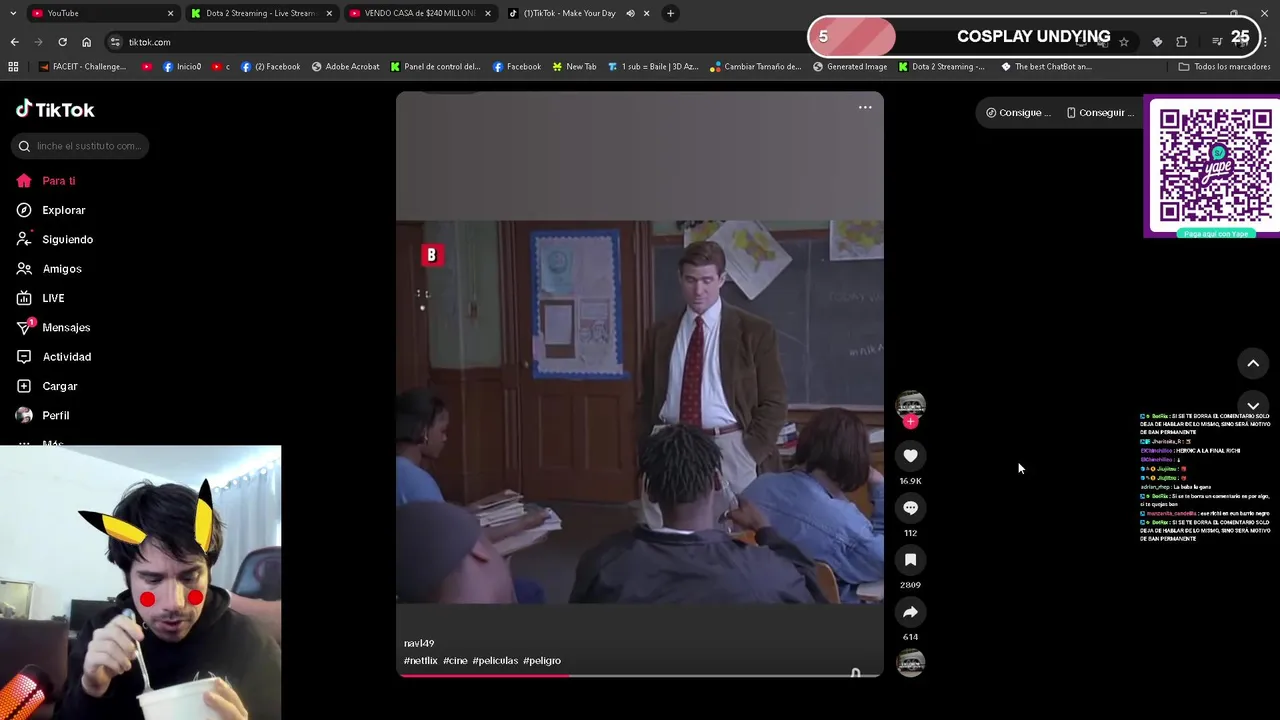Open the #peligro hashtag
Image resolution: width=1280 pixels, height=720 pixels.
(542, 661)
